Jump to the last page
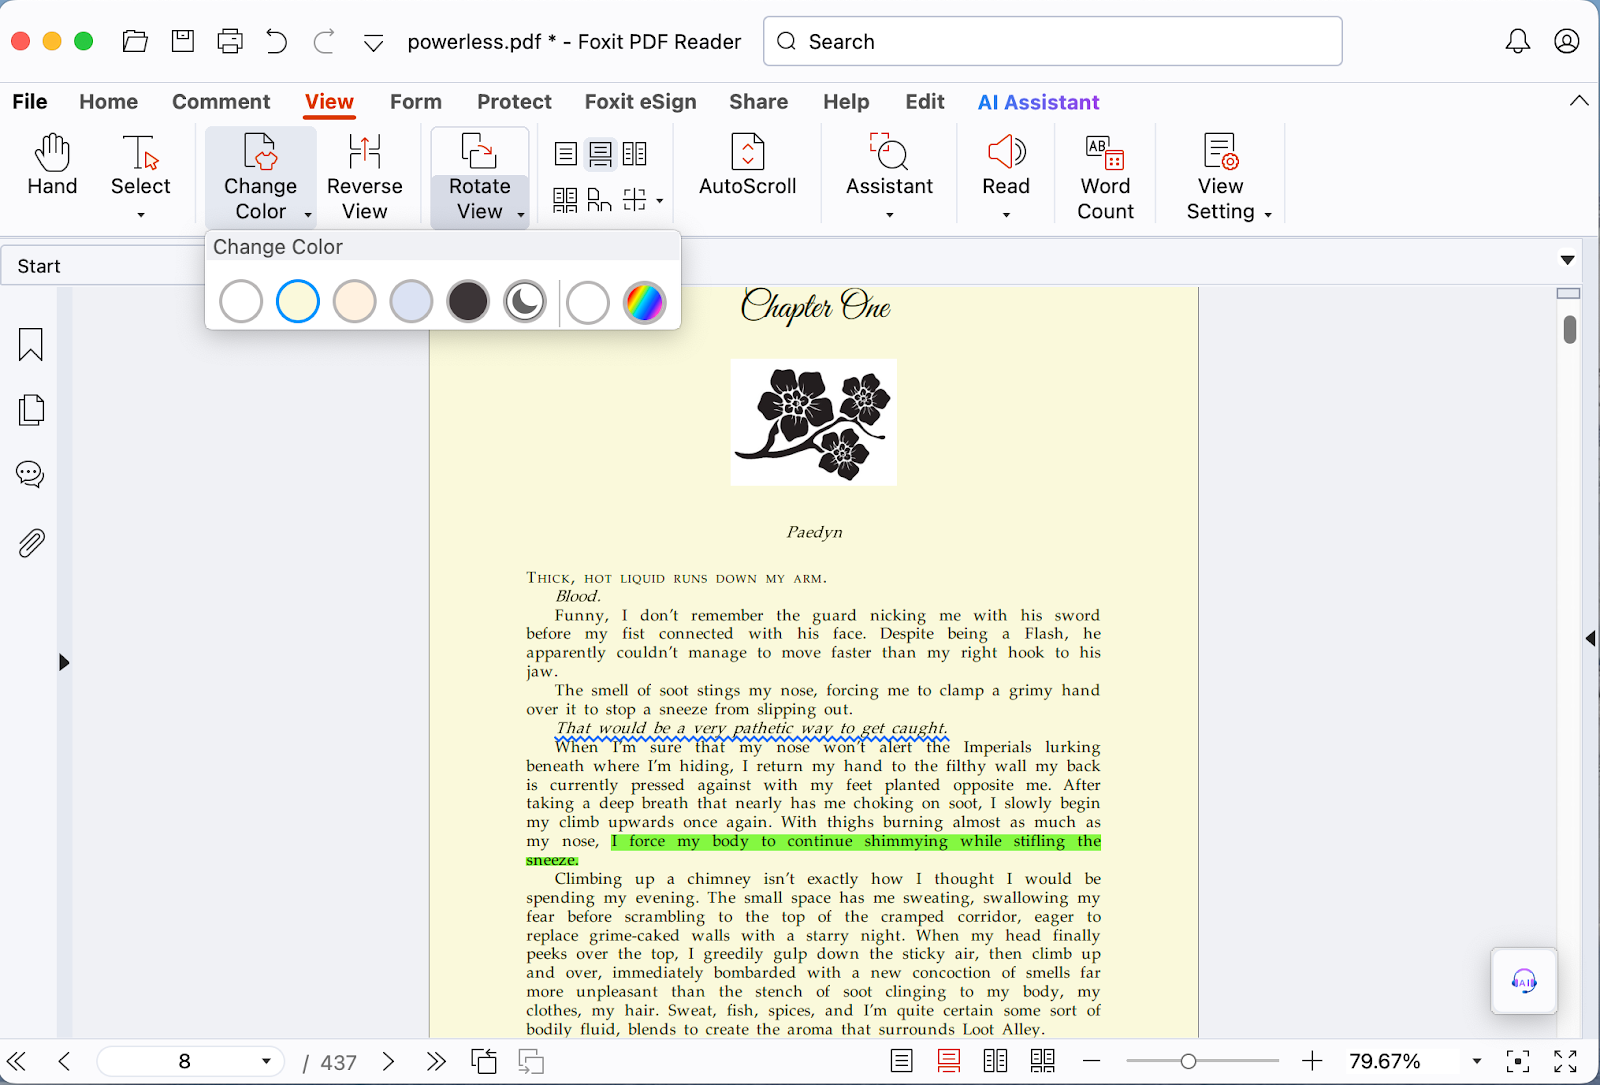The image size is (1600, 1085). 436,1061
